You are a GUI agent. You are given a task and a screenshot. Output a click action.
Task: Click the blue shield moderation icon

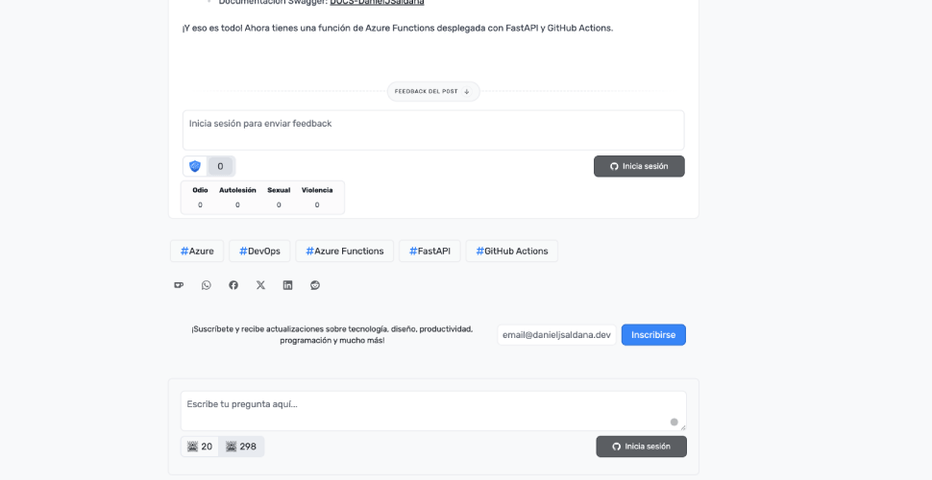pos(195,166)
